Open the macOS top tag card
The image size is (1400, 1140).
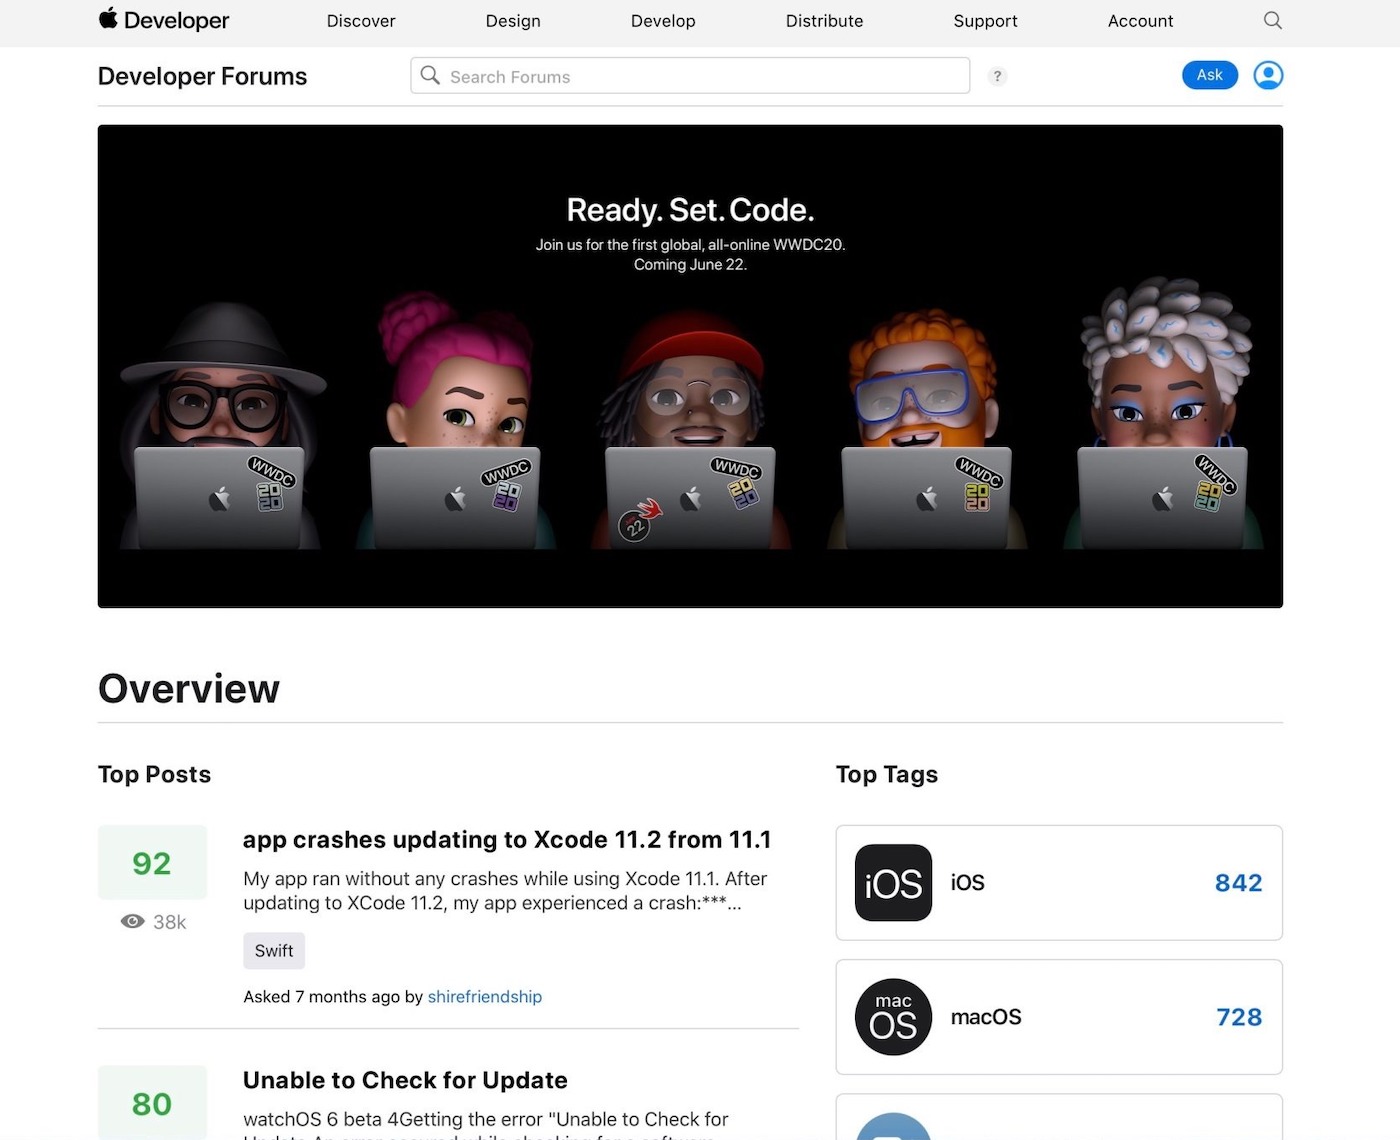(x=1059, y=1017)
